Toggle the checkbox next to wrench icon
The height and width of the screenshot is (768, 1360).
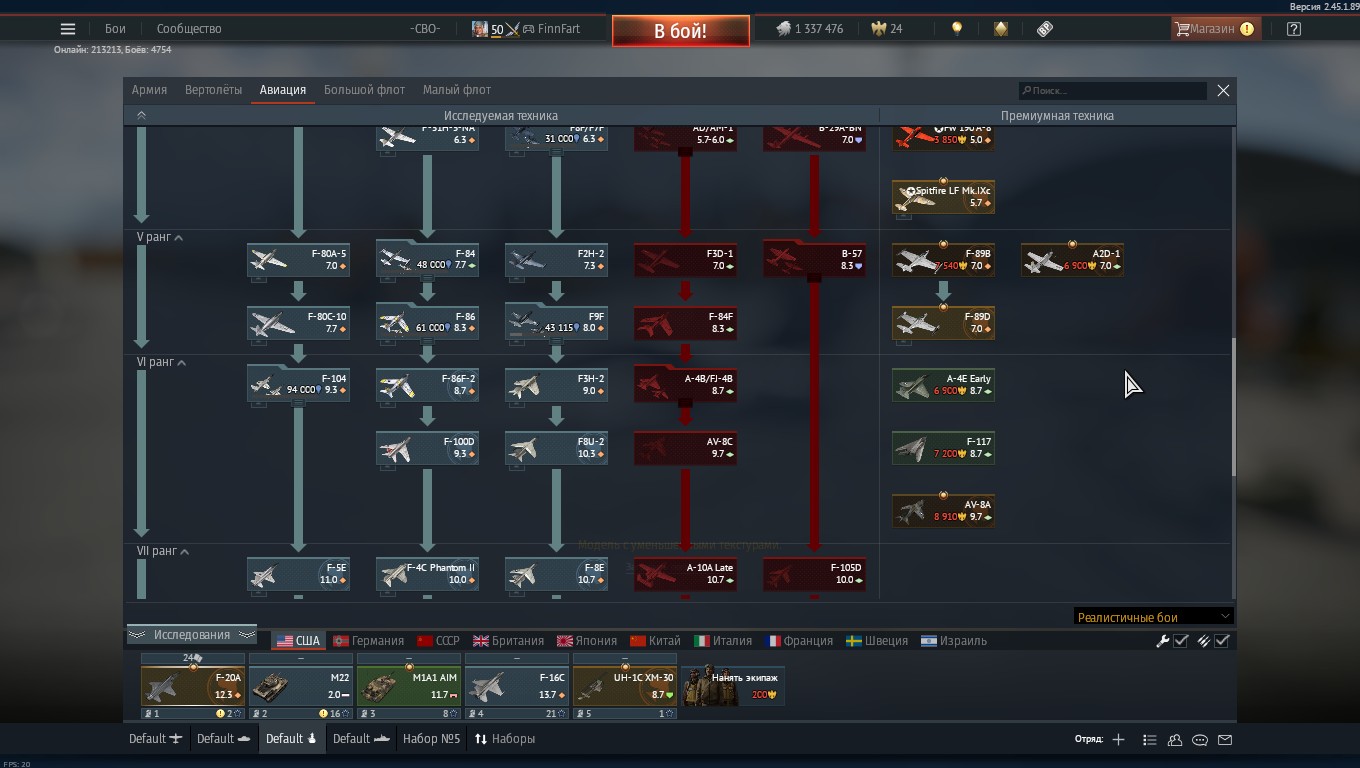pyautogui.click(x=1181, y=641)
